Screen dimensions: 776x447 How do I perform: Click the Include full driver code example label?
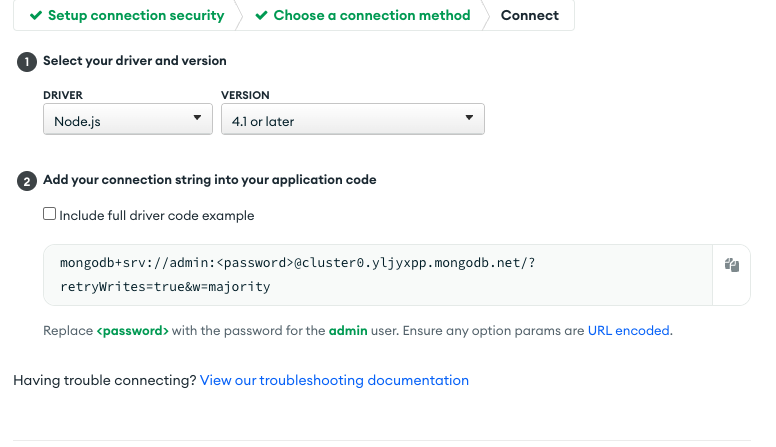click(x=157, y=216)
